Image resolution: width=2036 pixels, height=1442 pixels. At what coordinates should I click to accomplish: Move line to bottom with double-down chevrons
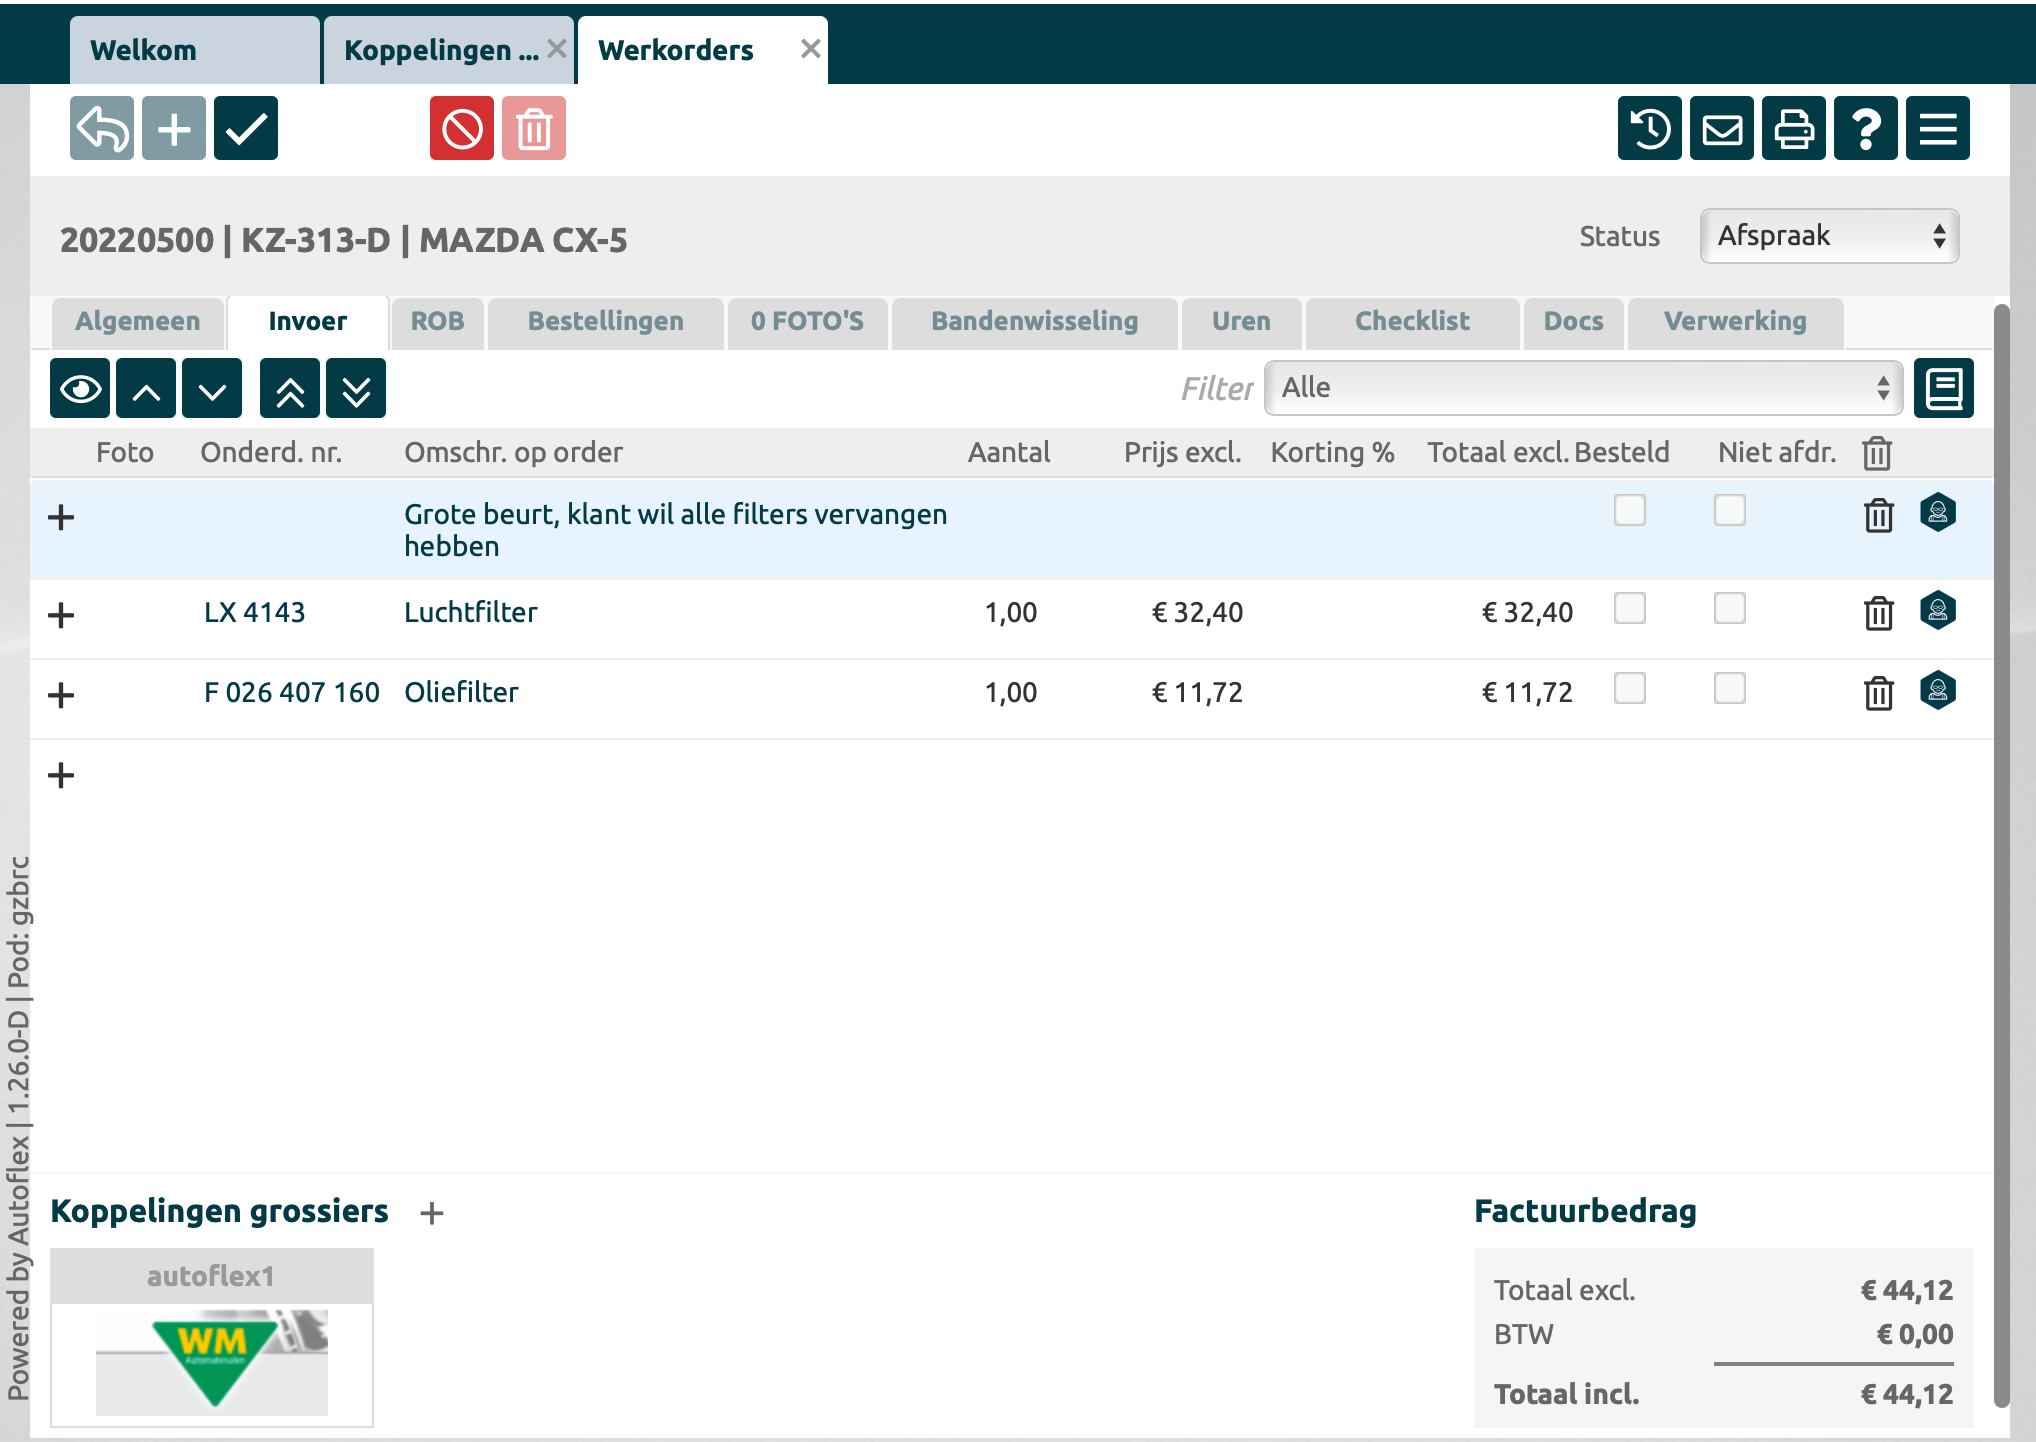(x=356, y=389)
